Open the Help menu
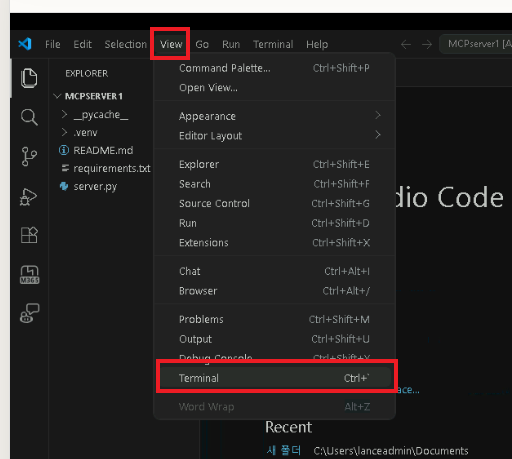The image size is (512, 459). (x=317, y=44)
